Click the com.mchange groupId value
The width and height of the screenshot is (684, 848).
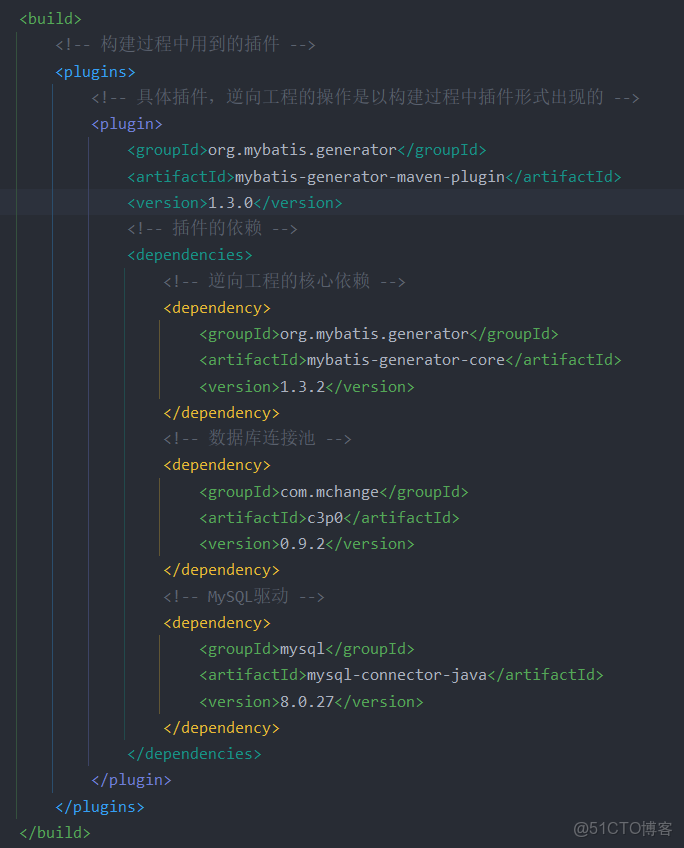click(x=330, y=492)
